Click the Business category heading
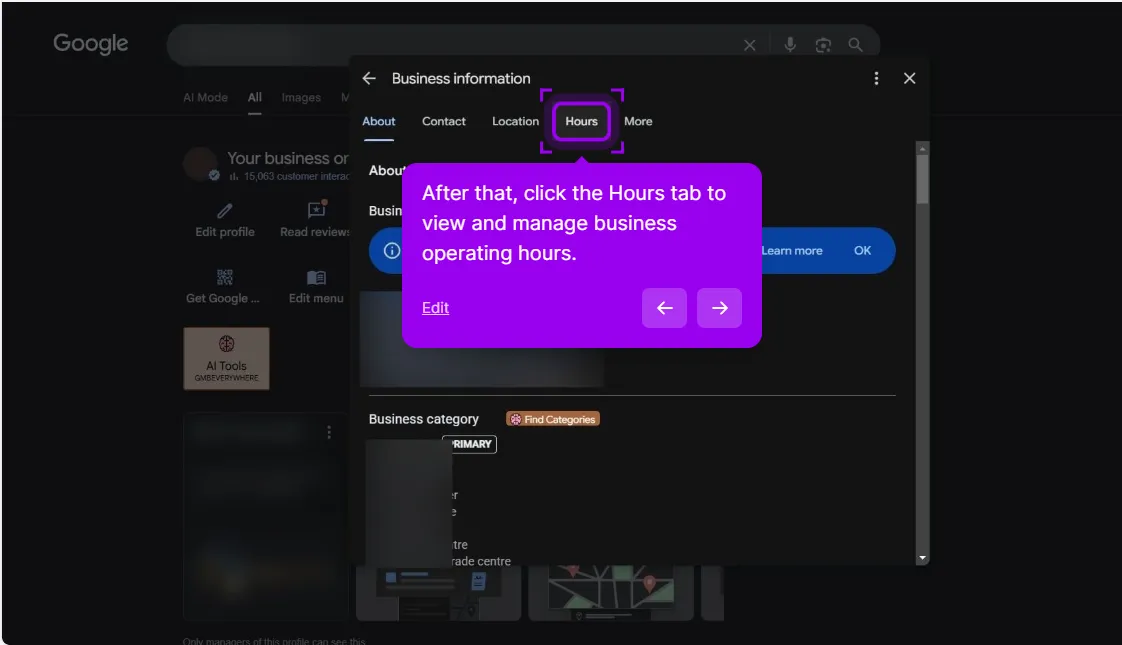Viewport: 1122px width, 645px height. point(424,420)
